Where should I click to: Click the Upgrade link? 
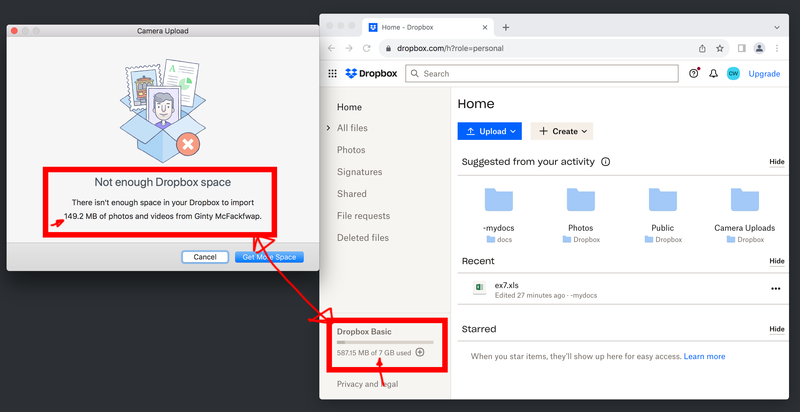coord(764,74)
